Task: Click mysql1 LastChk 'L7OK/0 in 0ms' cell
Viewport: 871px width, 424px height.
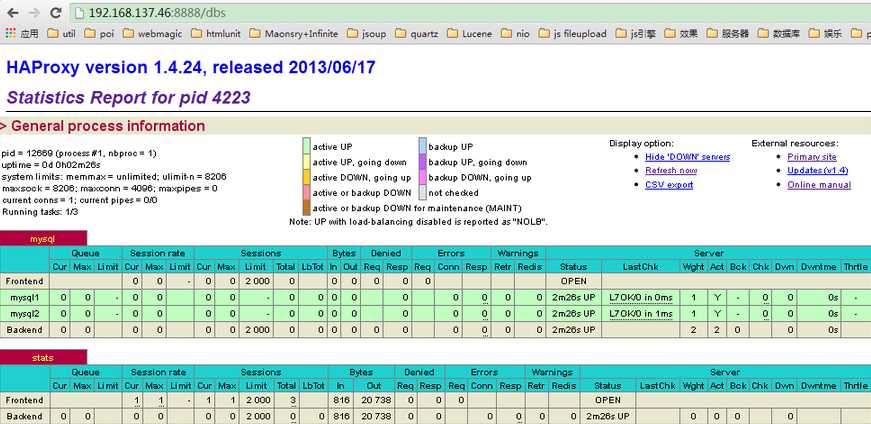Action: (641, 297)
